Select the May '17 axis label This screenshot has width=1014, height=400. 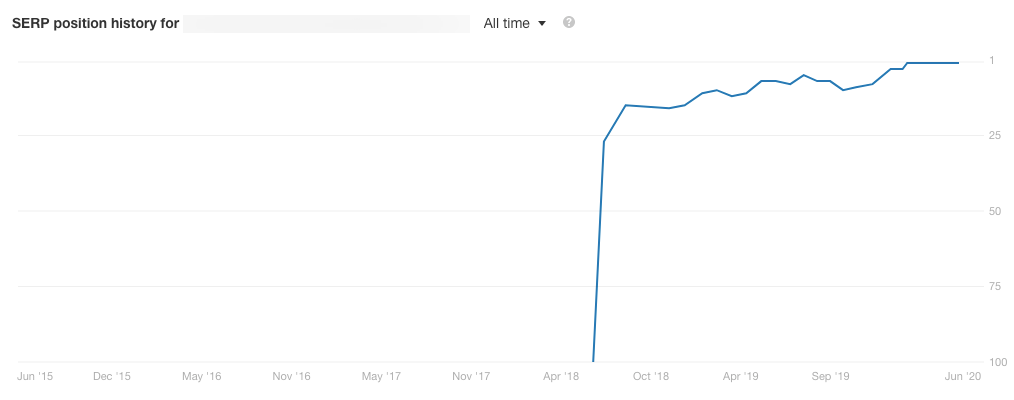click(382, 376)
